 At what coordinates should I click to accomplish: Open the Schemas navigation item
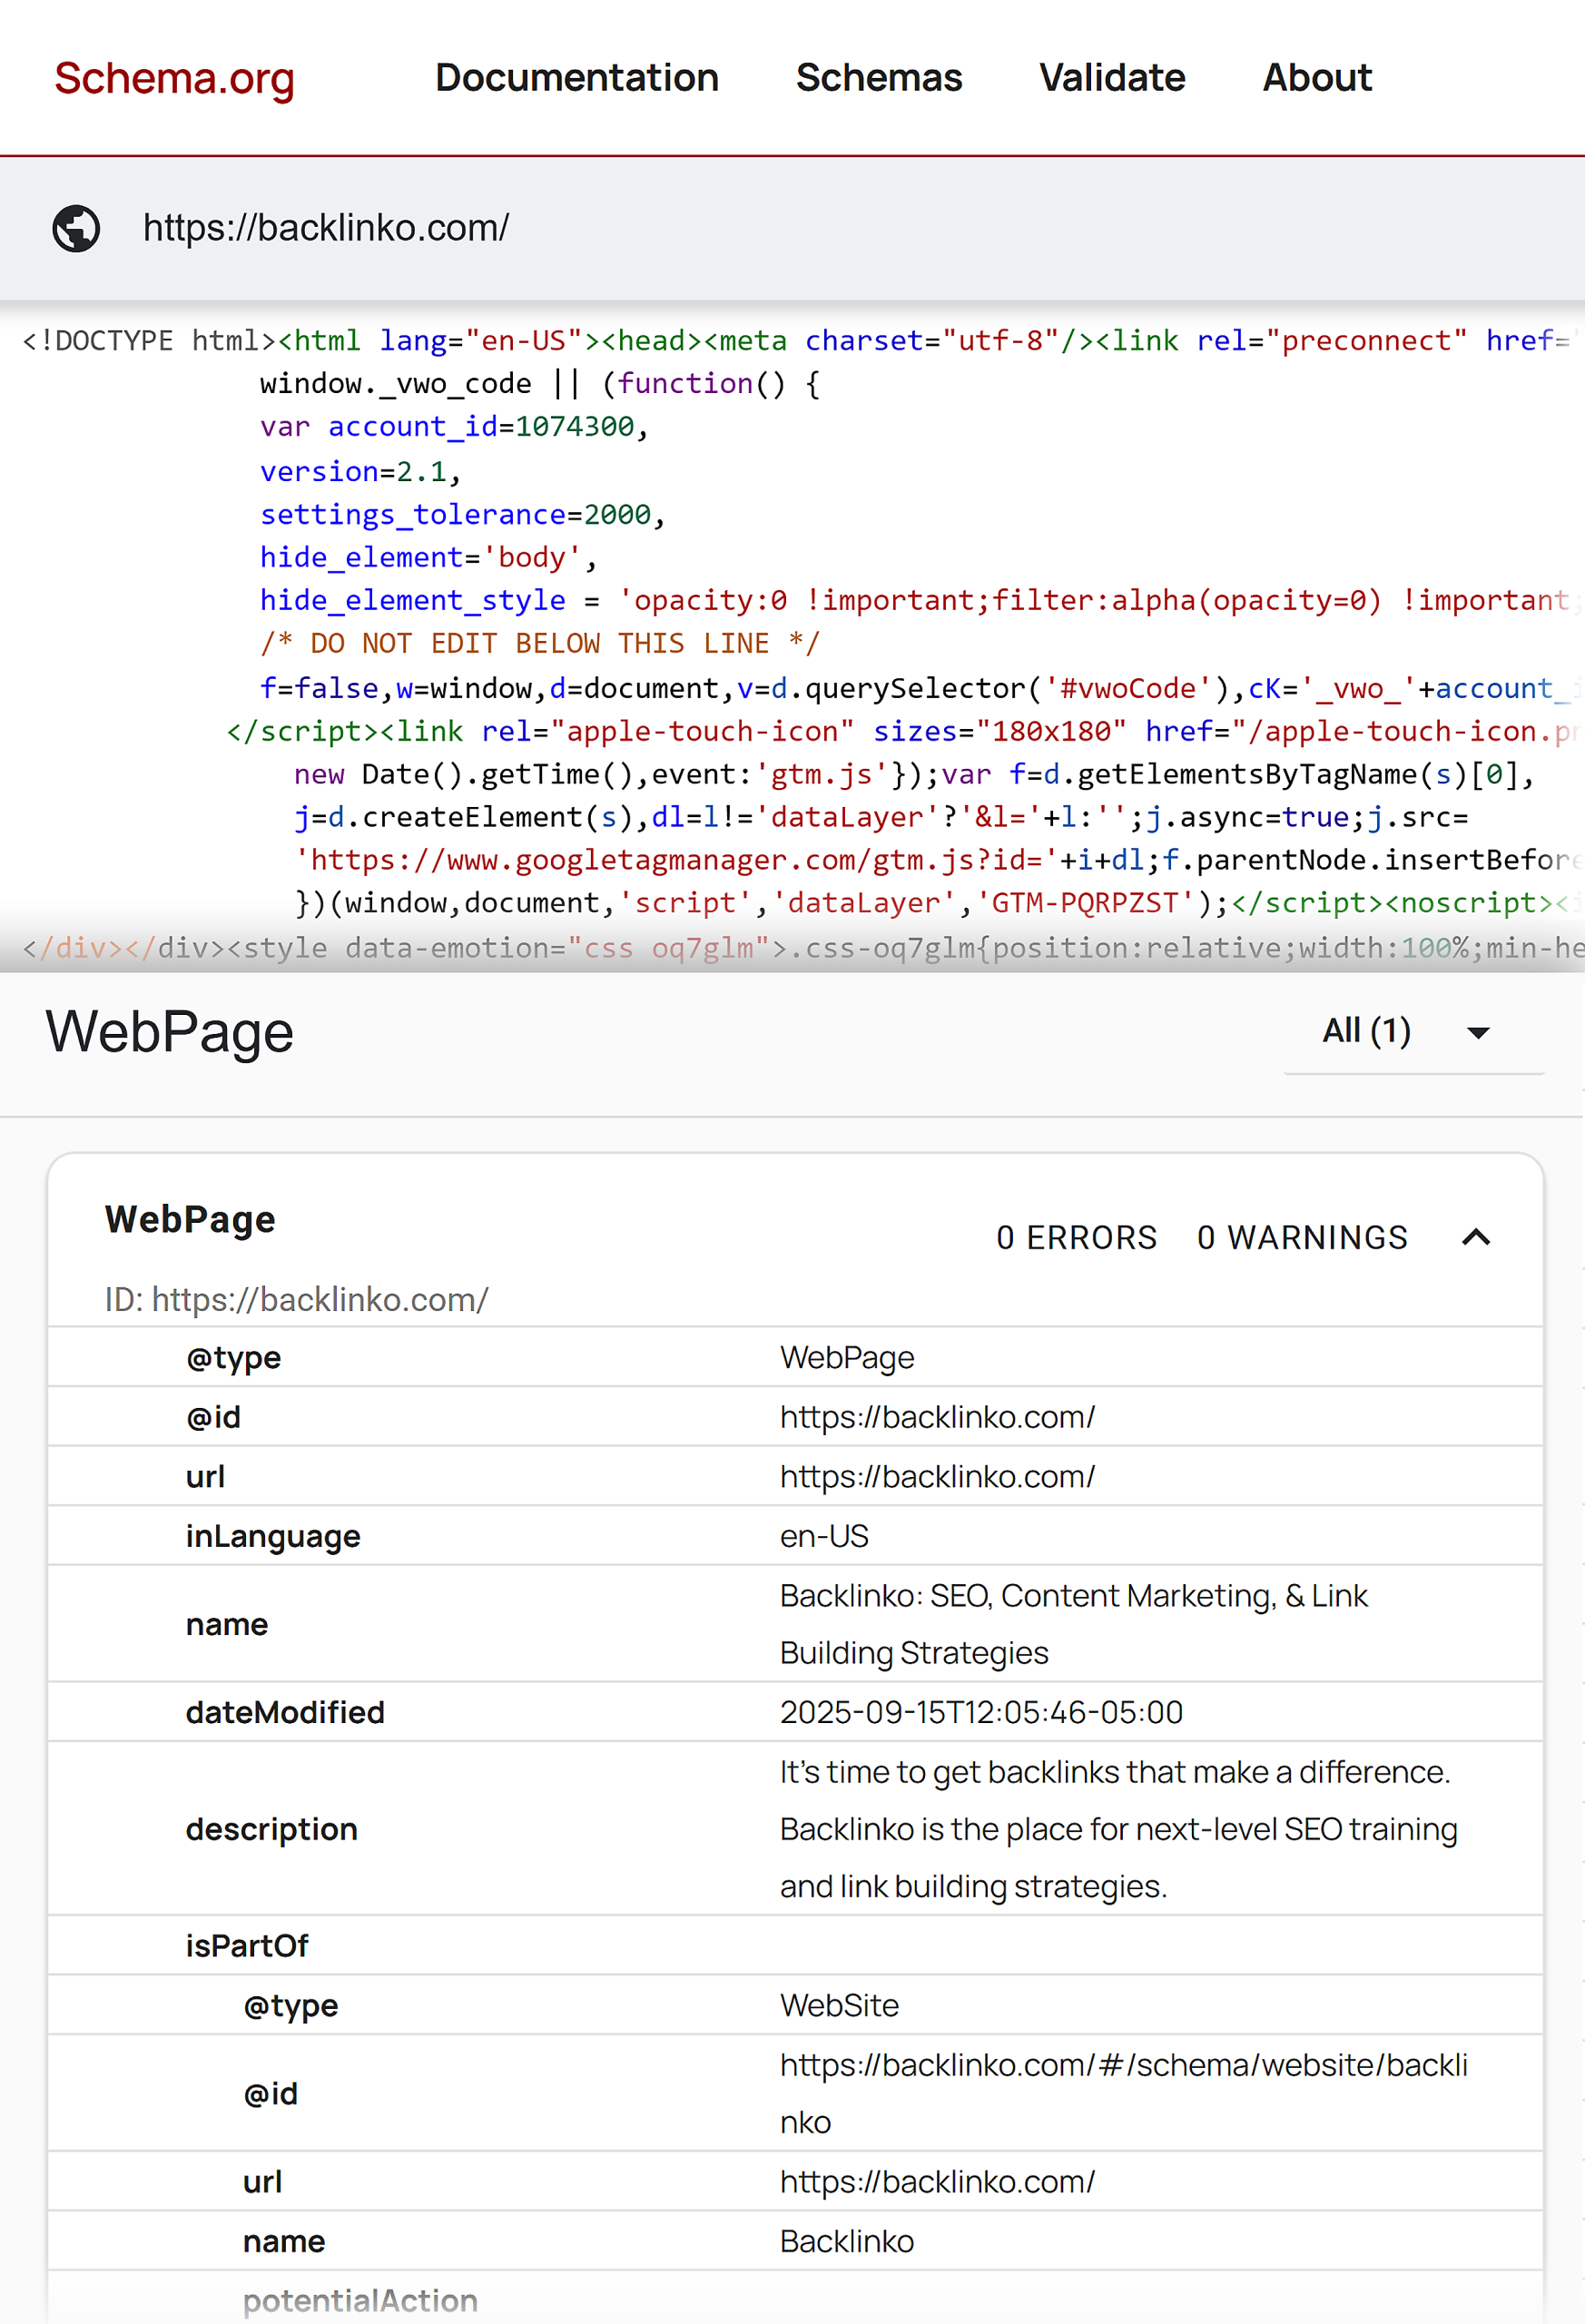[878, 78]
